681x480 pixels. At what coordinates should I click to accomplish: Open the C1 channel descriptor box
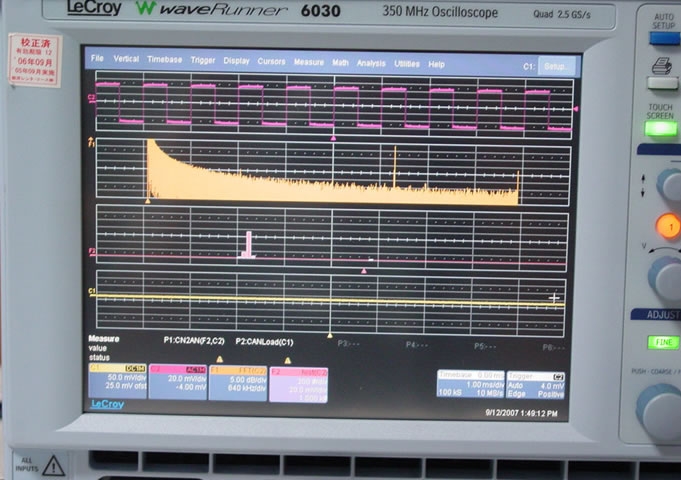point(118,382)
